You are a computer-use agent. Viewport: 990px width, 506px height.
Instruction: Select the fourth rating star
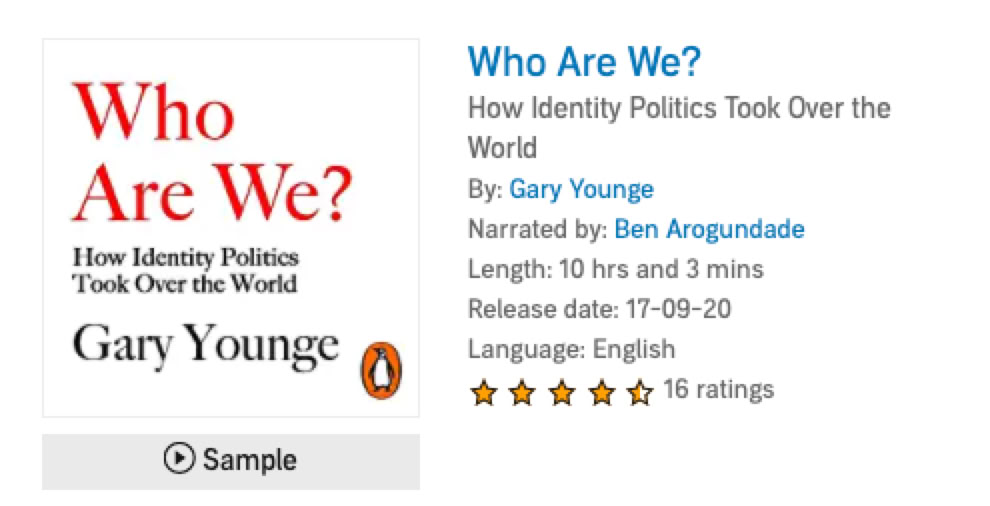tap(600, 392)
